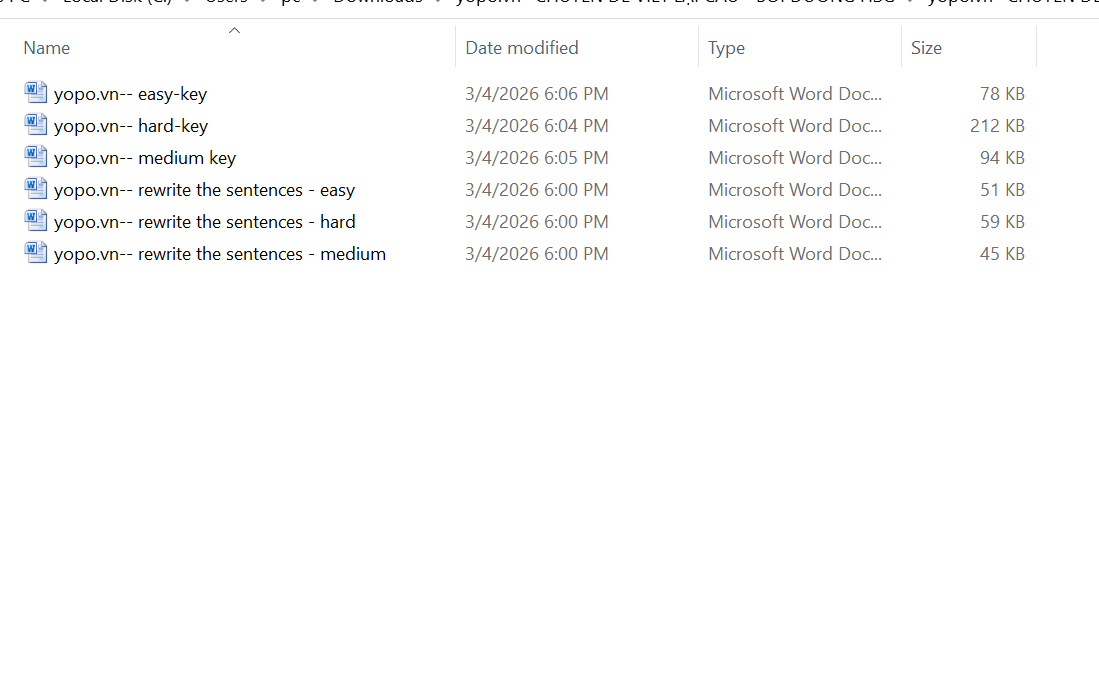Sort the list by Size column header
Screen dimensions: 1099x699
(x=926, y=48)
